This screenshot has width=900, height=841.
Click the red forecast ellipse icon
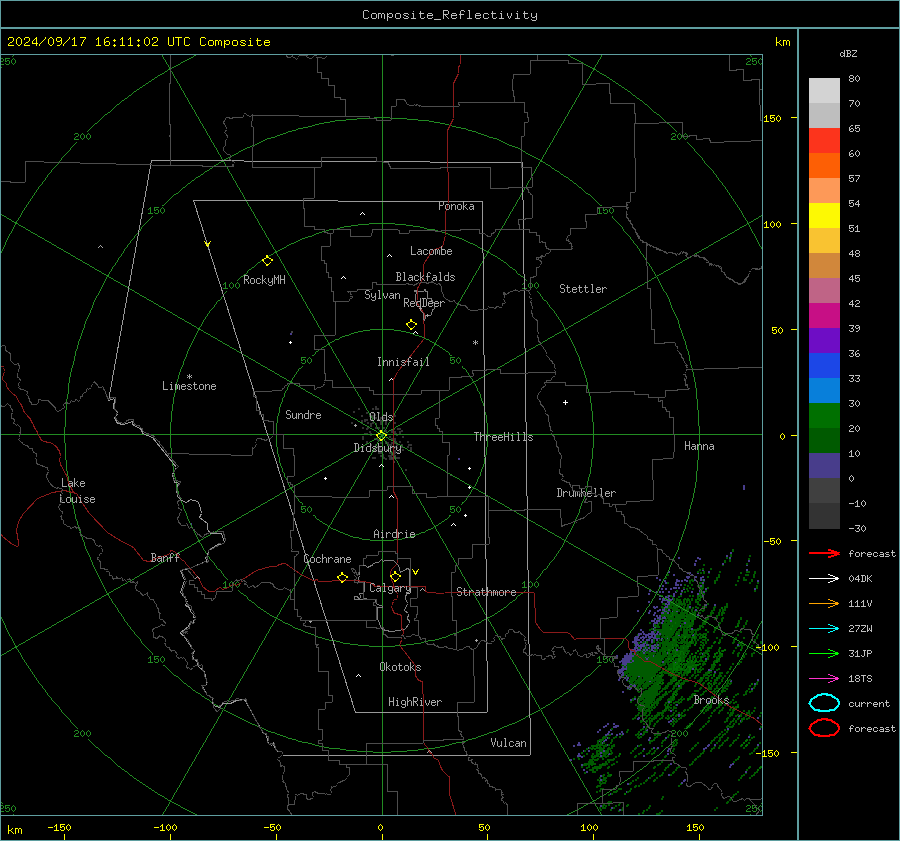824,728
